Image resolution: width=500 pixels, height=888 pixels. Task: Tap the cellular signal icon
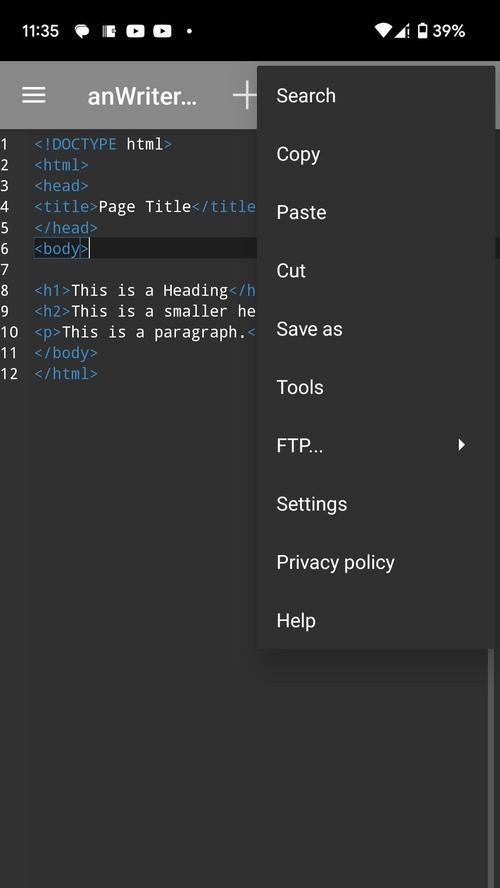click(402, 31)
